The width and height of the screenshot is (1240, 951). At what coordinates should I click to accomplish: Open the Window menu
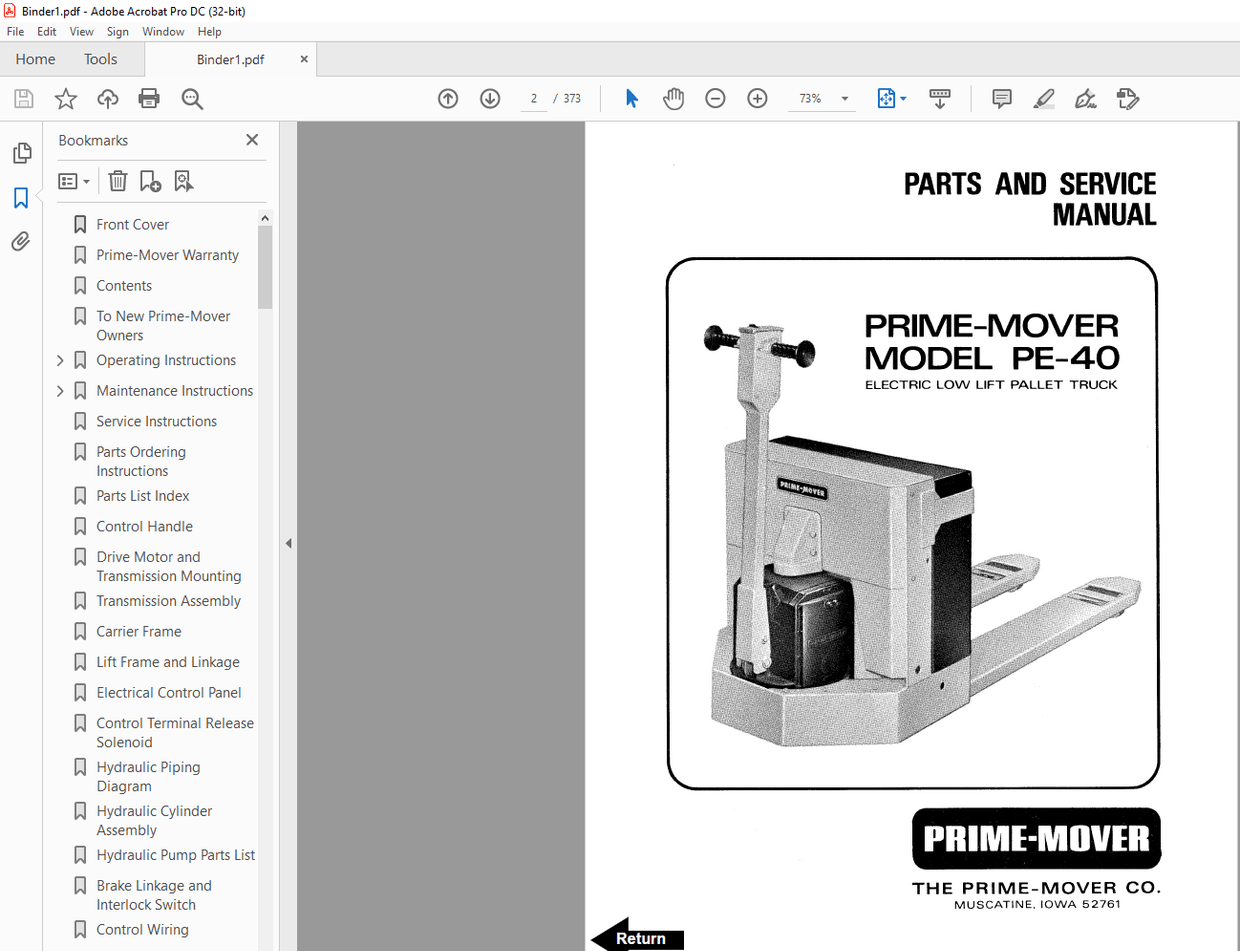click(x=164, y=31)
